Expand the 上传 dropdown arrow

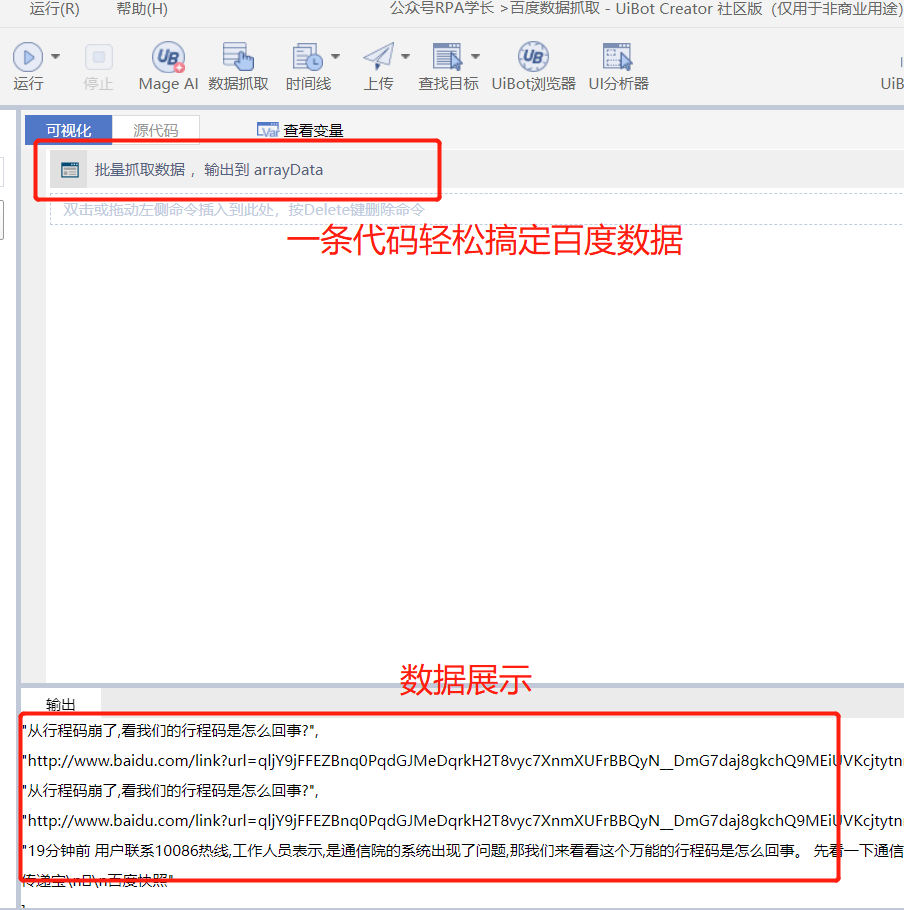coord(406,57)
